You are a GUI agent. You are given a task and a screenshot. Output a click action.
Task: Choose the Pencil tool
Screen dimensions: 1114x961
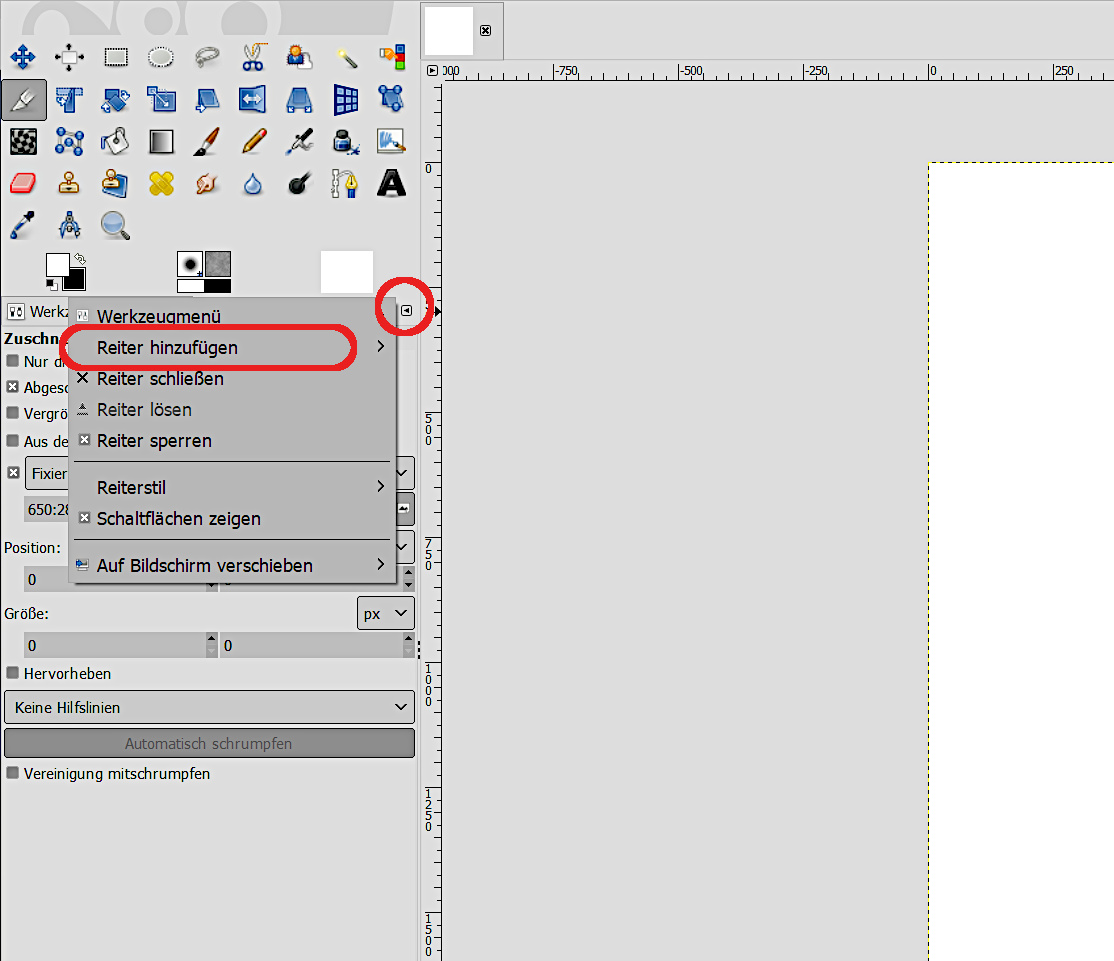pos(253,141)
